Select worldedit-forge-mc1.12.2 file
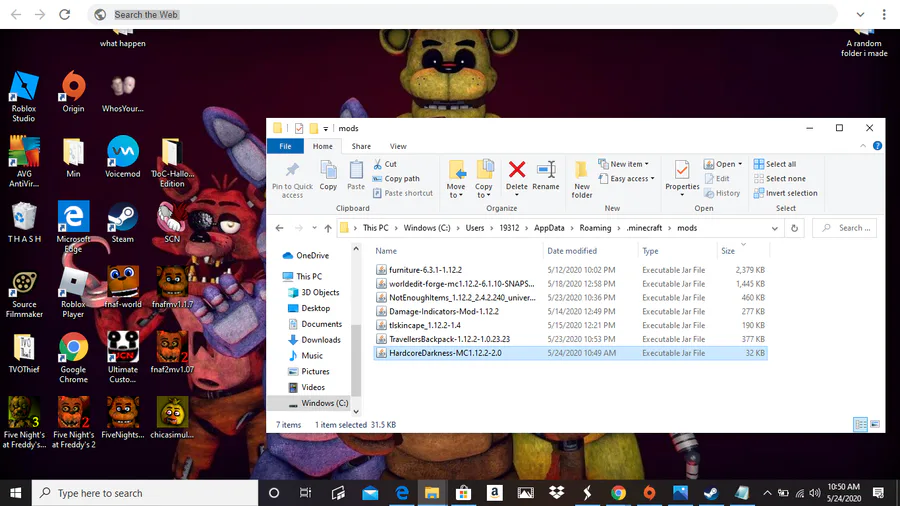 [571, 283]
